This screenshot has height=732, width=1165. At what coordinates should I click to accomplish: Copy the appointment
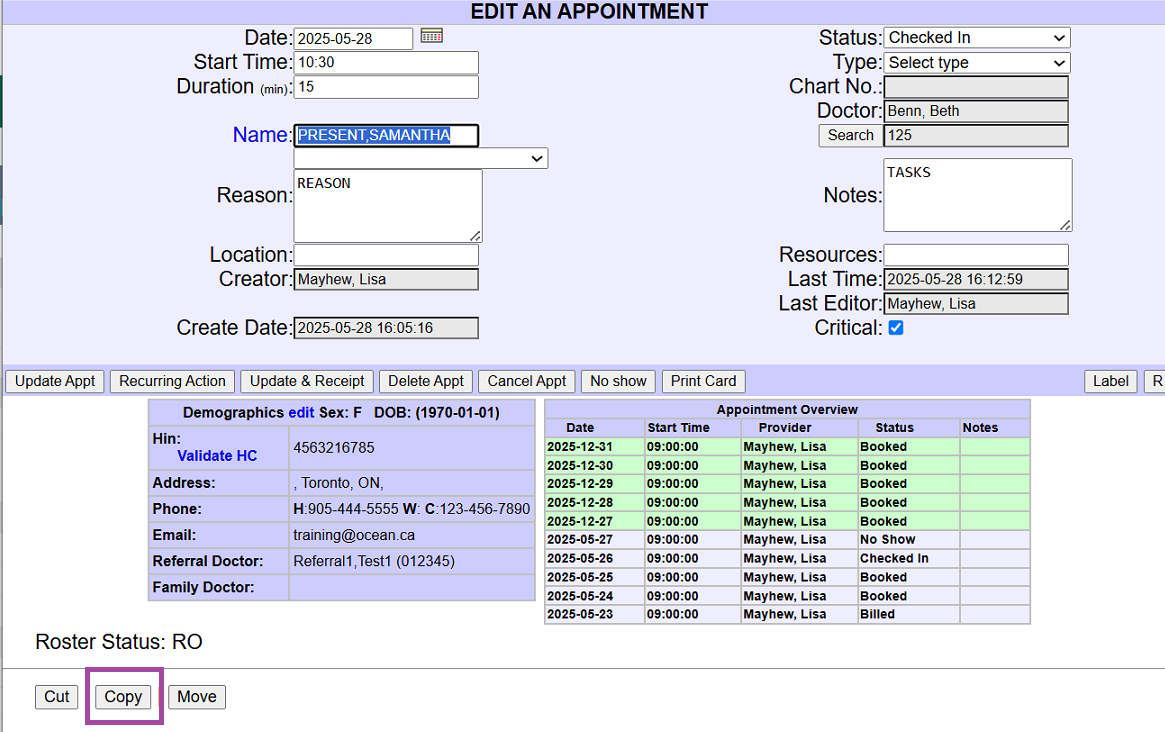pos(122,697)
